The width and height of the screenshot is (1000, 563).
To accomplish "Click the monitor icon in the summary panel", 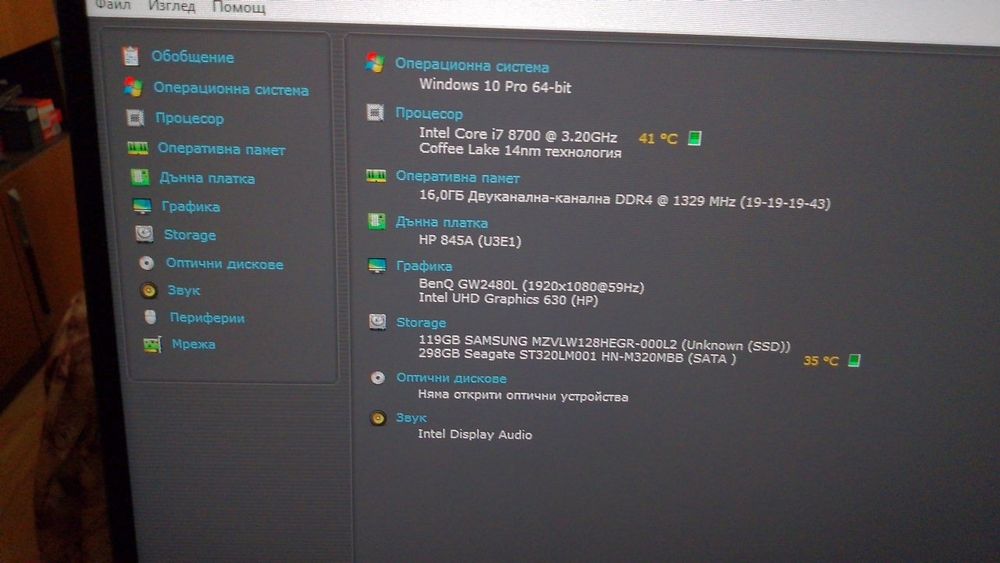I will tap(377, 265).
